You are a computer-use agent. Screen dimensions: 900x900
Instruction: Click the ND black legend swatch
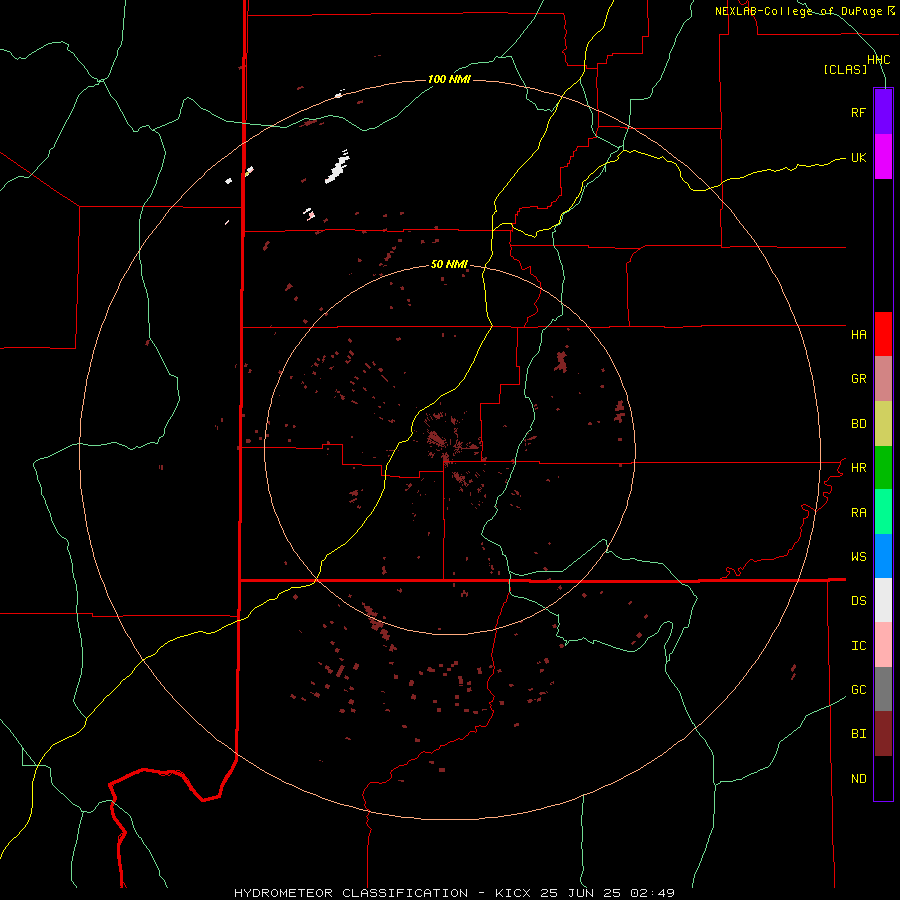[x=883, y=778]
